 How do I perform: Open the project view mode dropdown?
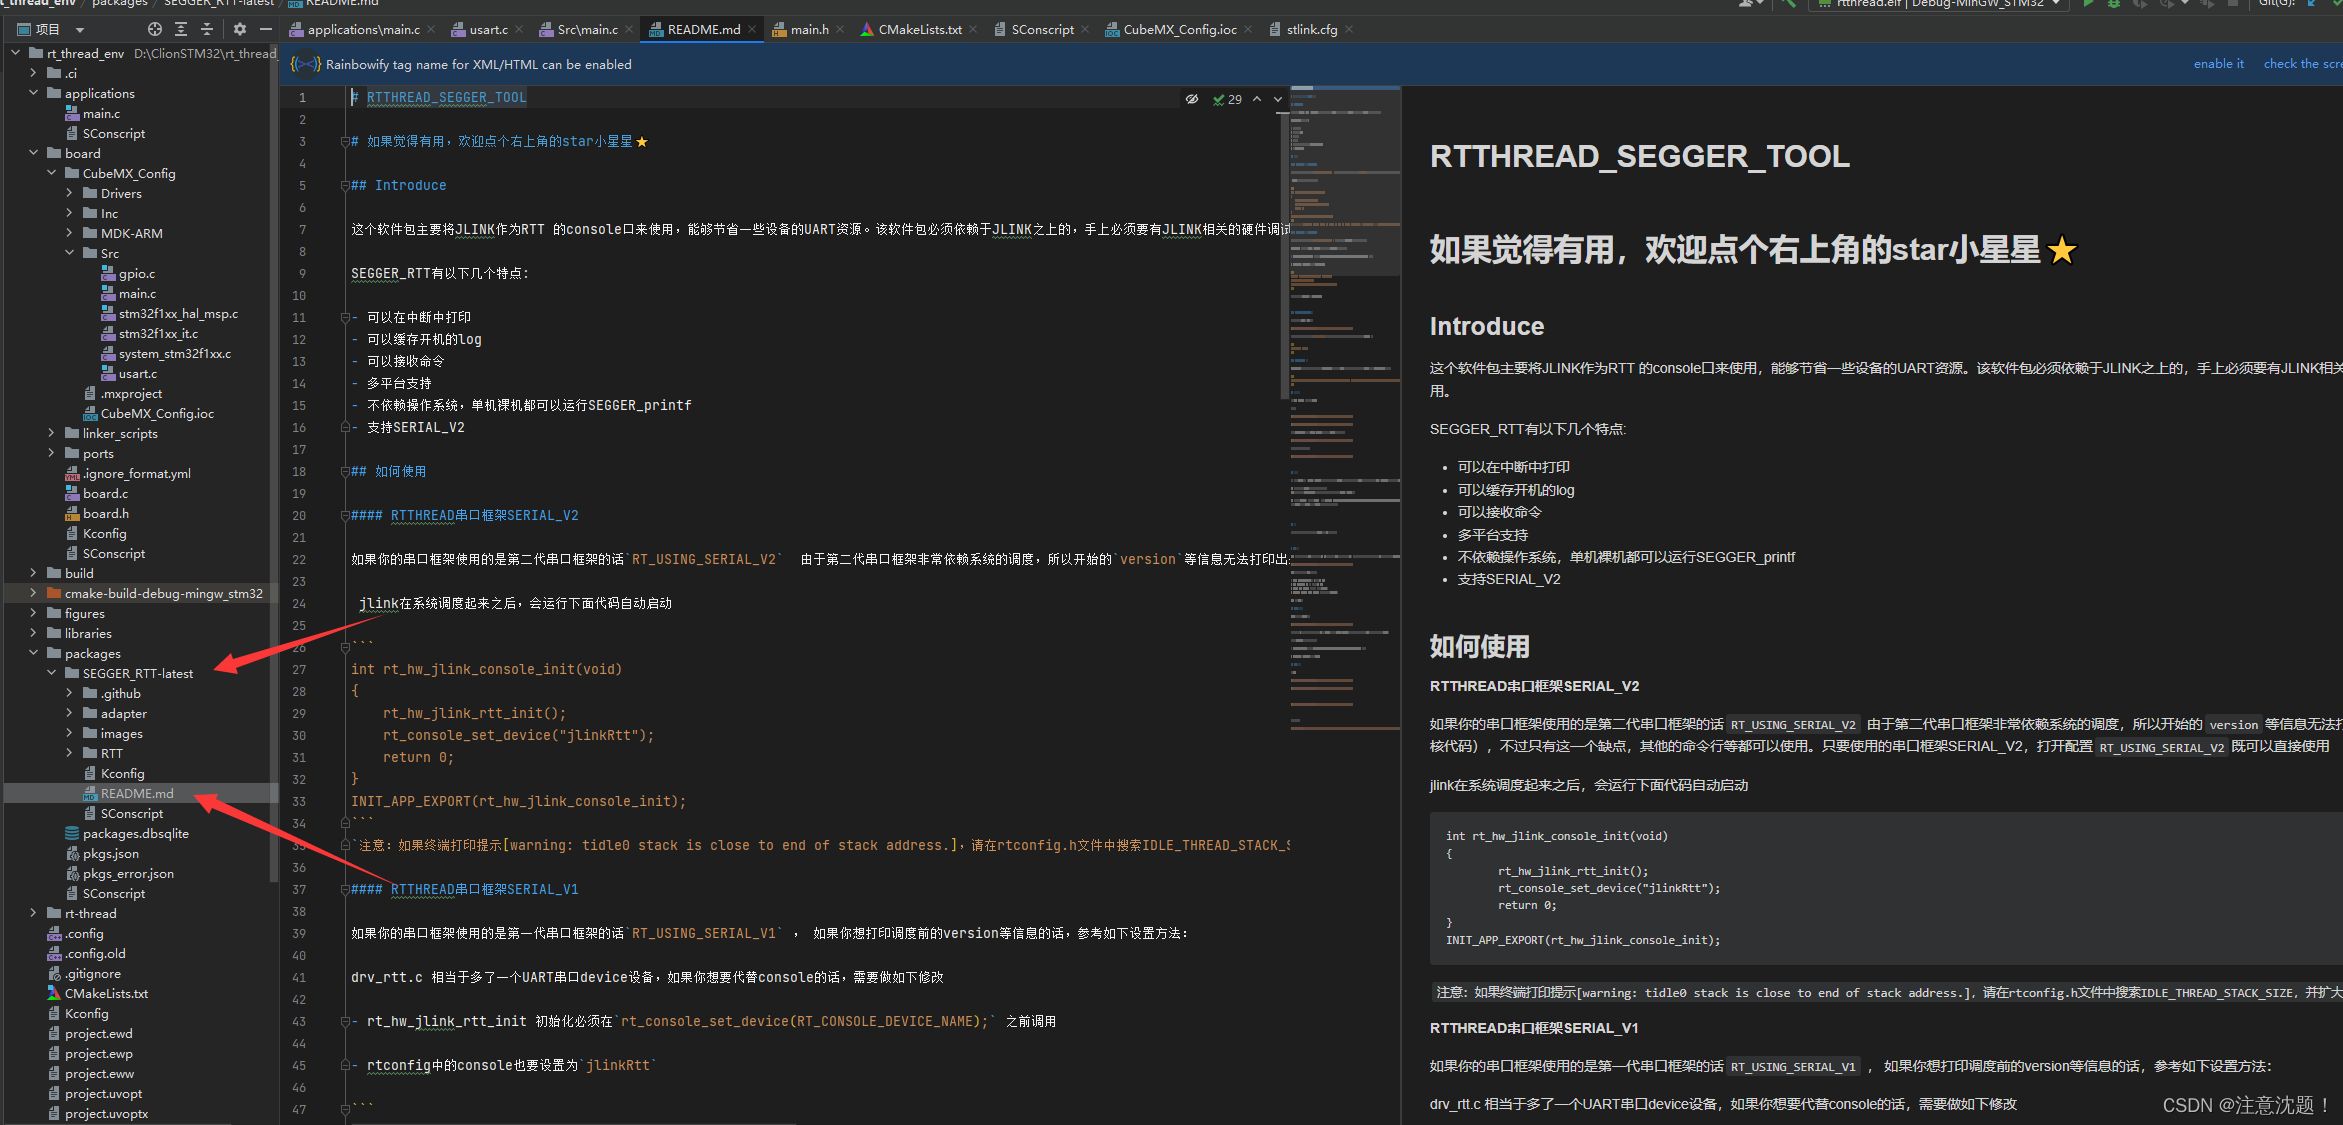tap(80, 30)
